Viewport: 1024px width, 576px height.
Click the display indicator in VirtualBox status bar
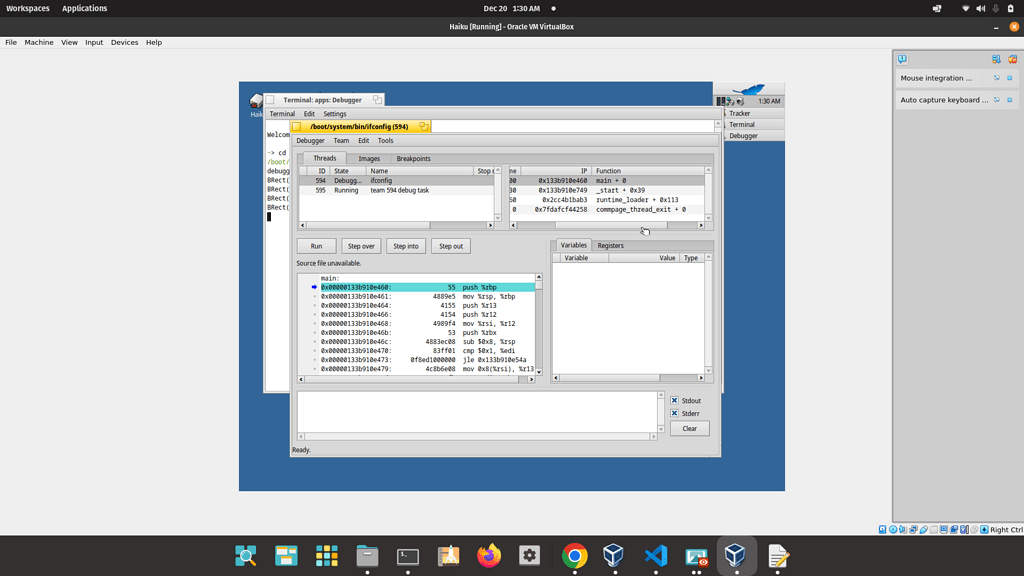pos(944,530)
